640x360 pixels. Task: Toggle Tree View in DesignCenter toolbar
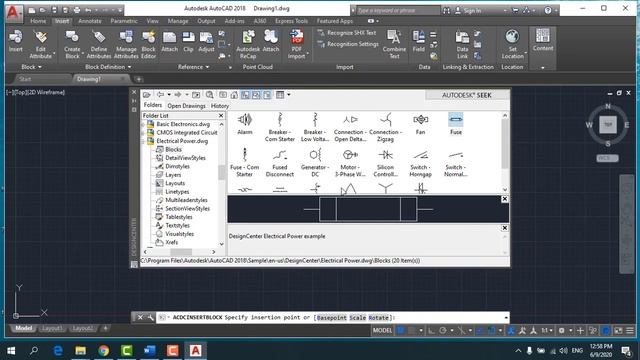[245, 95]
